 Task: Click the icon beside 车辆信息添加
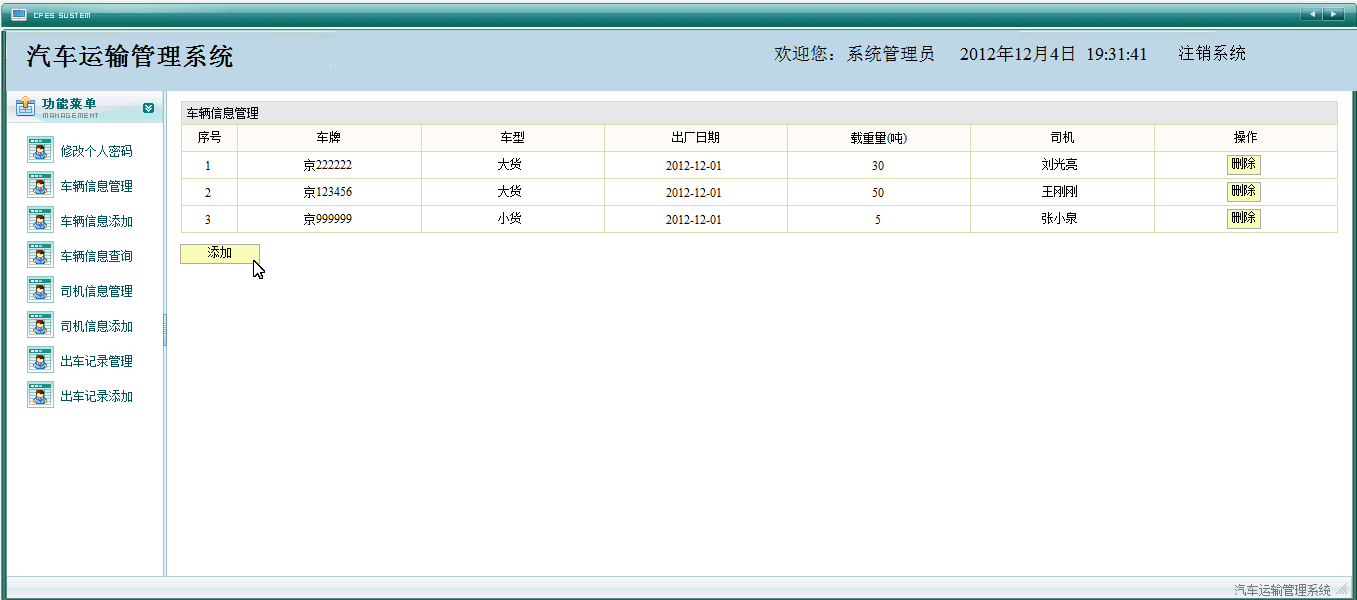click(40, 221)
